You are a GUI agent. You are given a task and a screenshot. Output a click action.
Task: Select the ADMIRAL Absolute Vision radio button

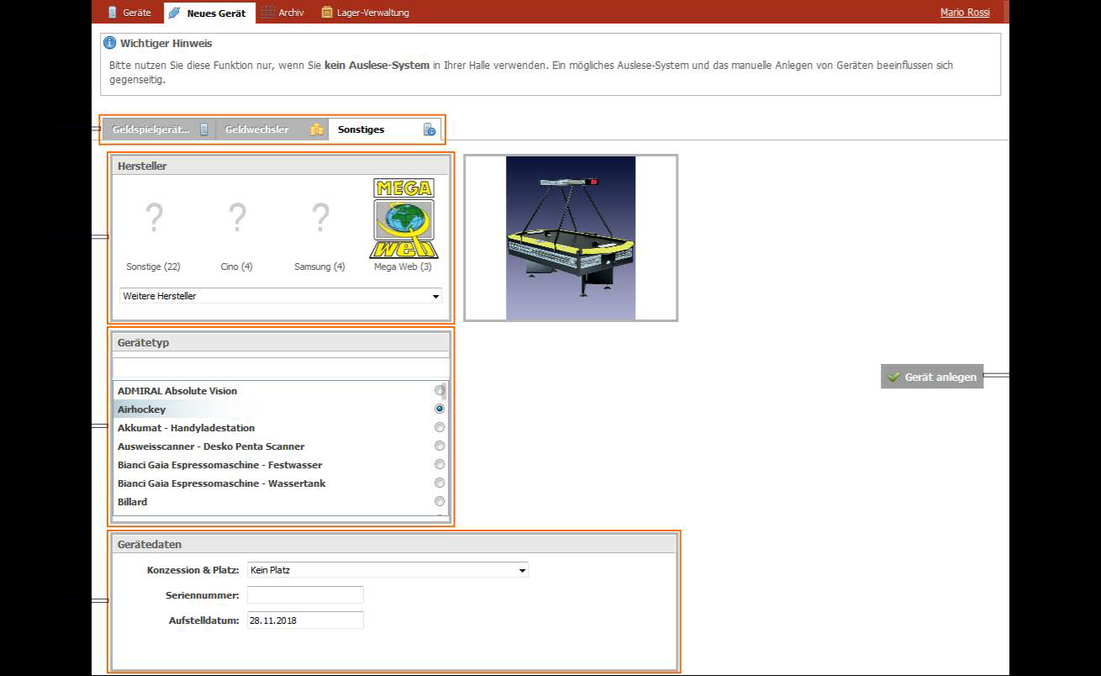tap(440, 390)
